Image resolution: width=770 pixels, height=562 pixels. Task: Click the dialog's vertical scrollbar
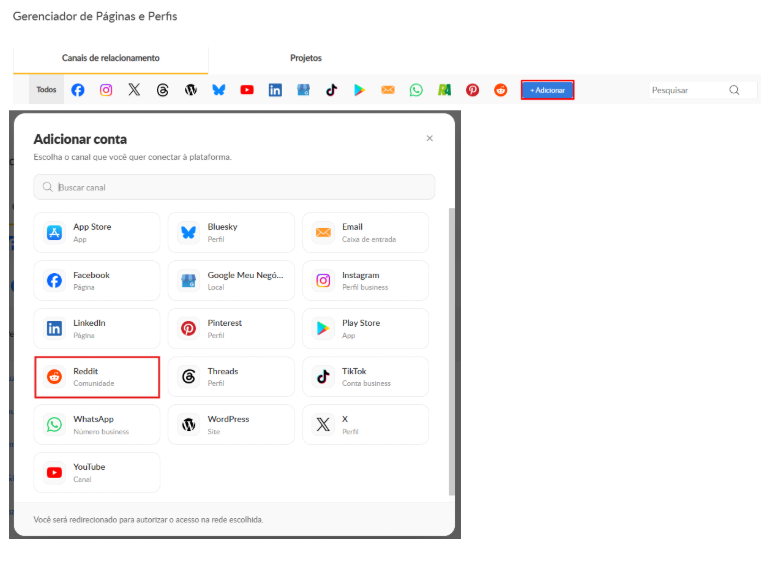click(452, 352)
